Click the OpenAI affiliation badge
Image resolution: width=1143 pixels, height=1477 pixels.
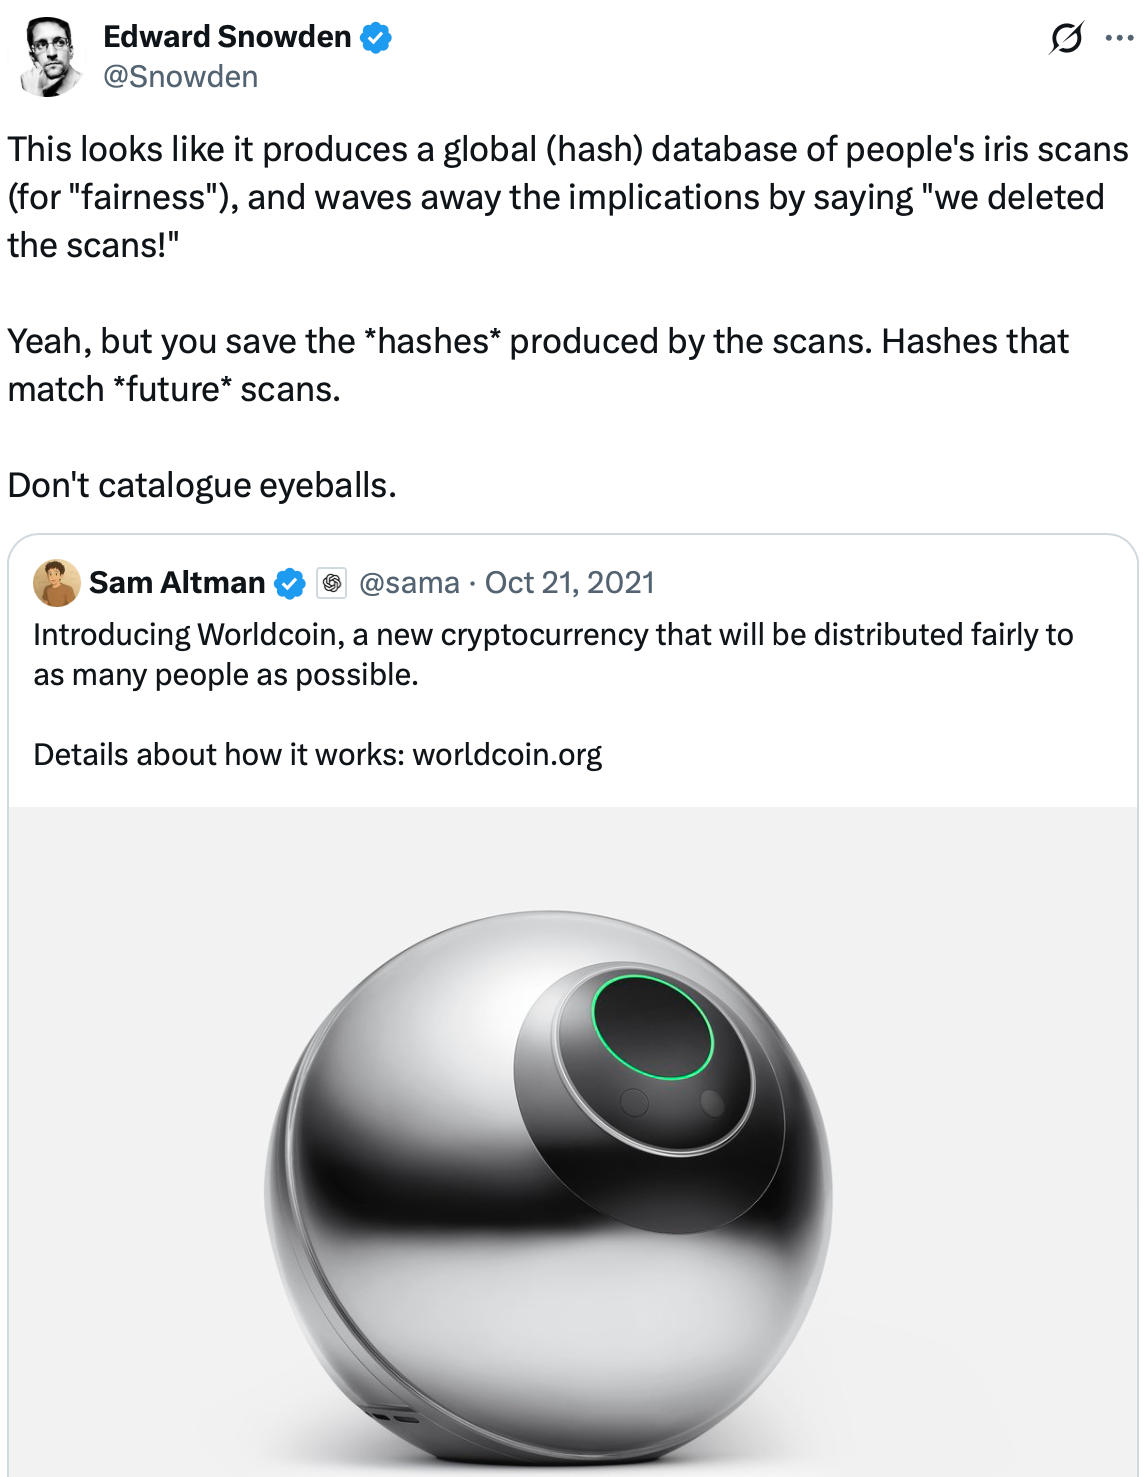tap(331, 583)
